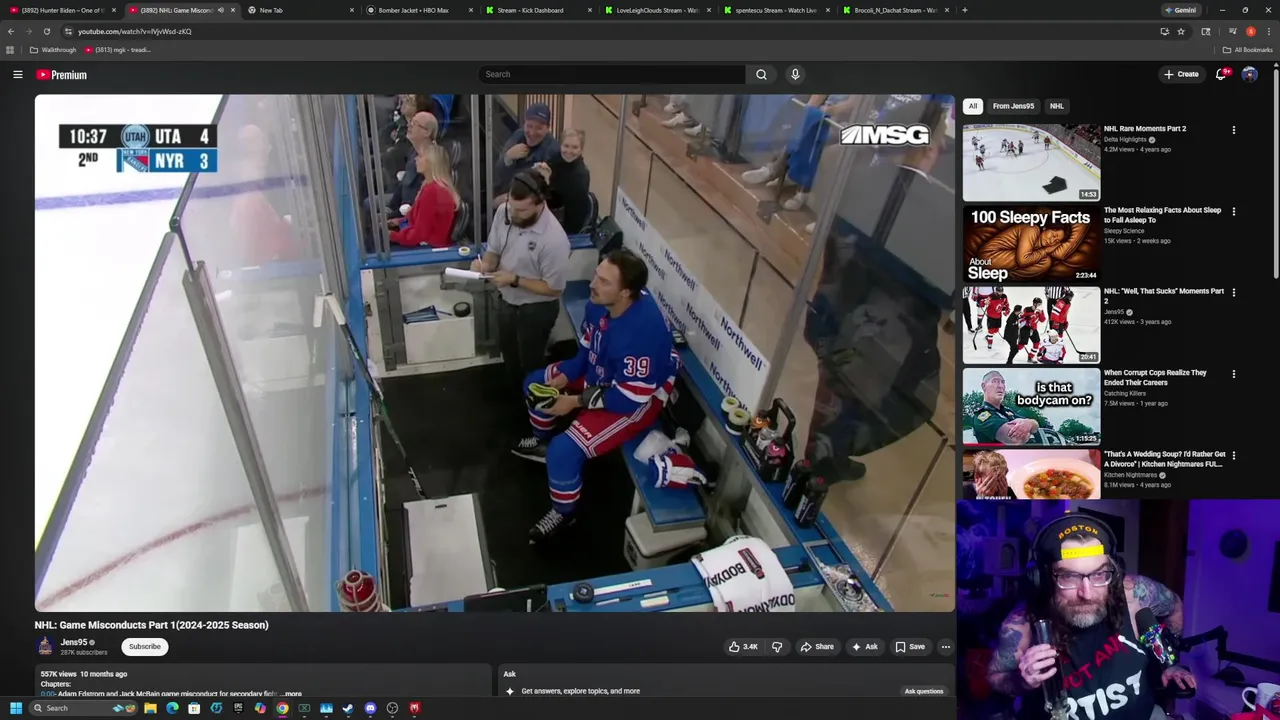1280x720 pixels.
Task: Open Gemini in Chrome
Action: 1180,10
